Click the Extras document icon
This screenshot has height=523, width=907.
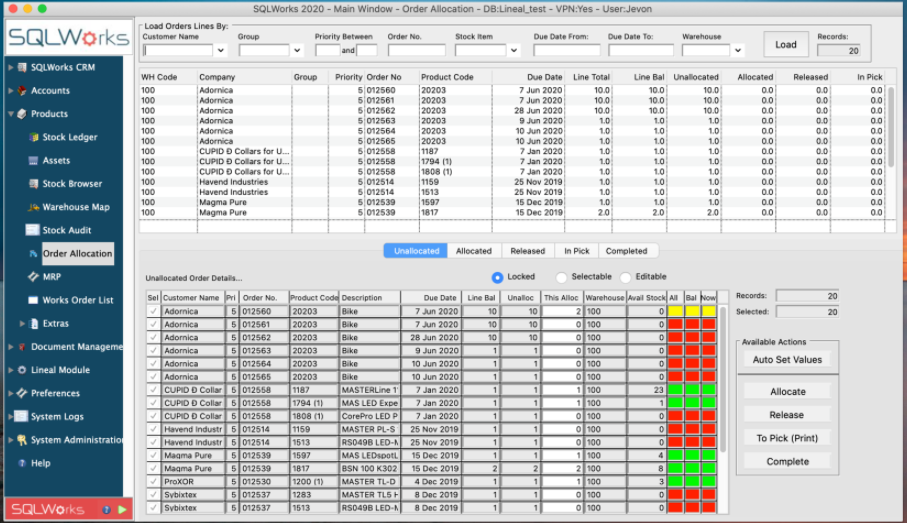click(x=34, y=323)
